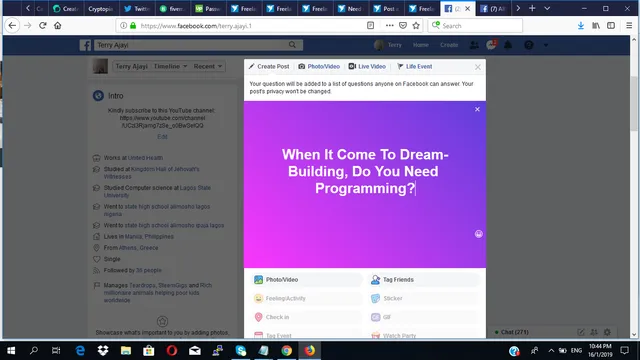This screenshot has width=640, height=360.
Task: Launch Opera from the taskbar
Action: pos(171,350)
